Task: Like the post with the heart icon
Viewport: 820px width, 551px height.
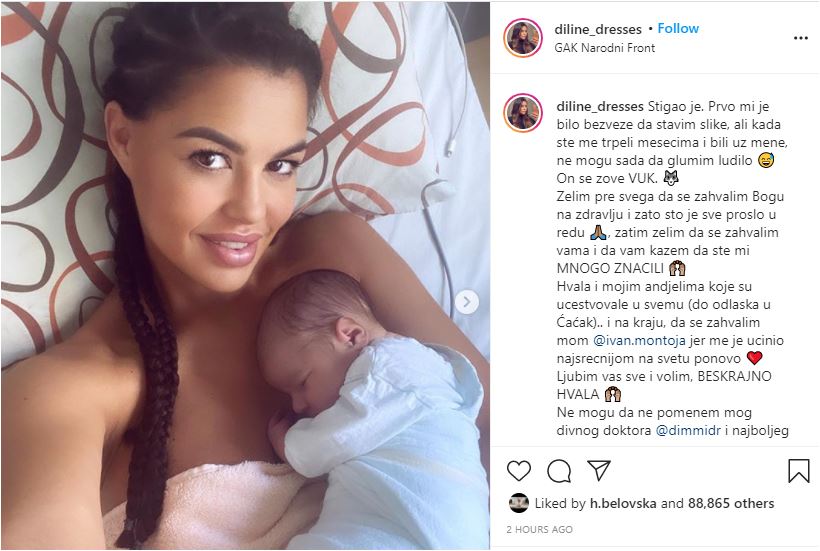Action: (x=519, y=471)
